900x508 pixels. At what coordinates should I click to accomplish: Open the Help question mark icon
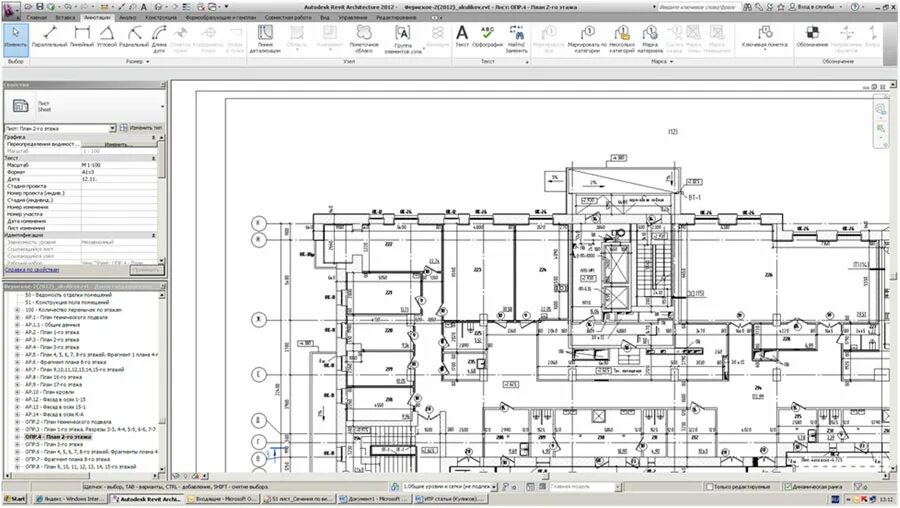(855, 7)
